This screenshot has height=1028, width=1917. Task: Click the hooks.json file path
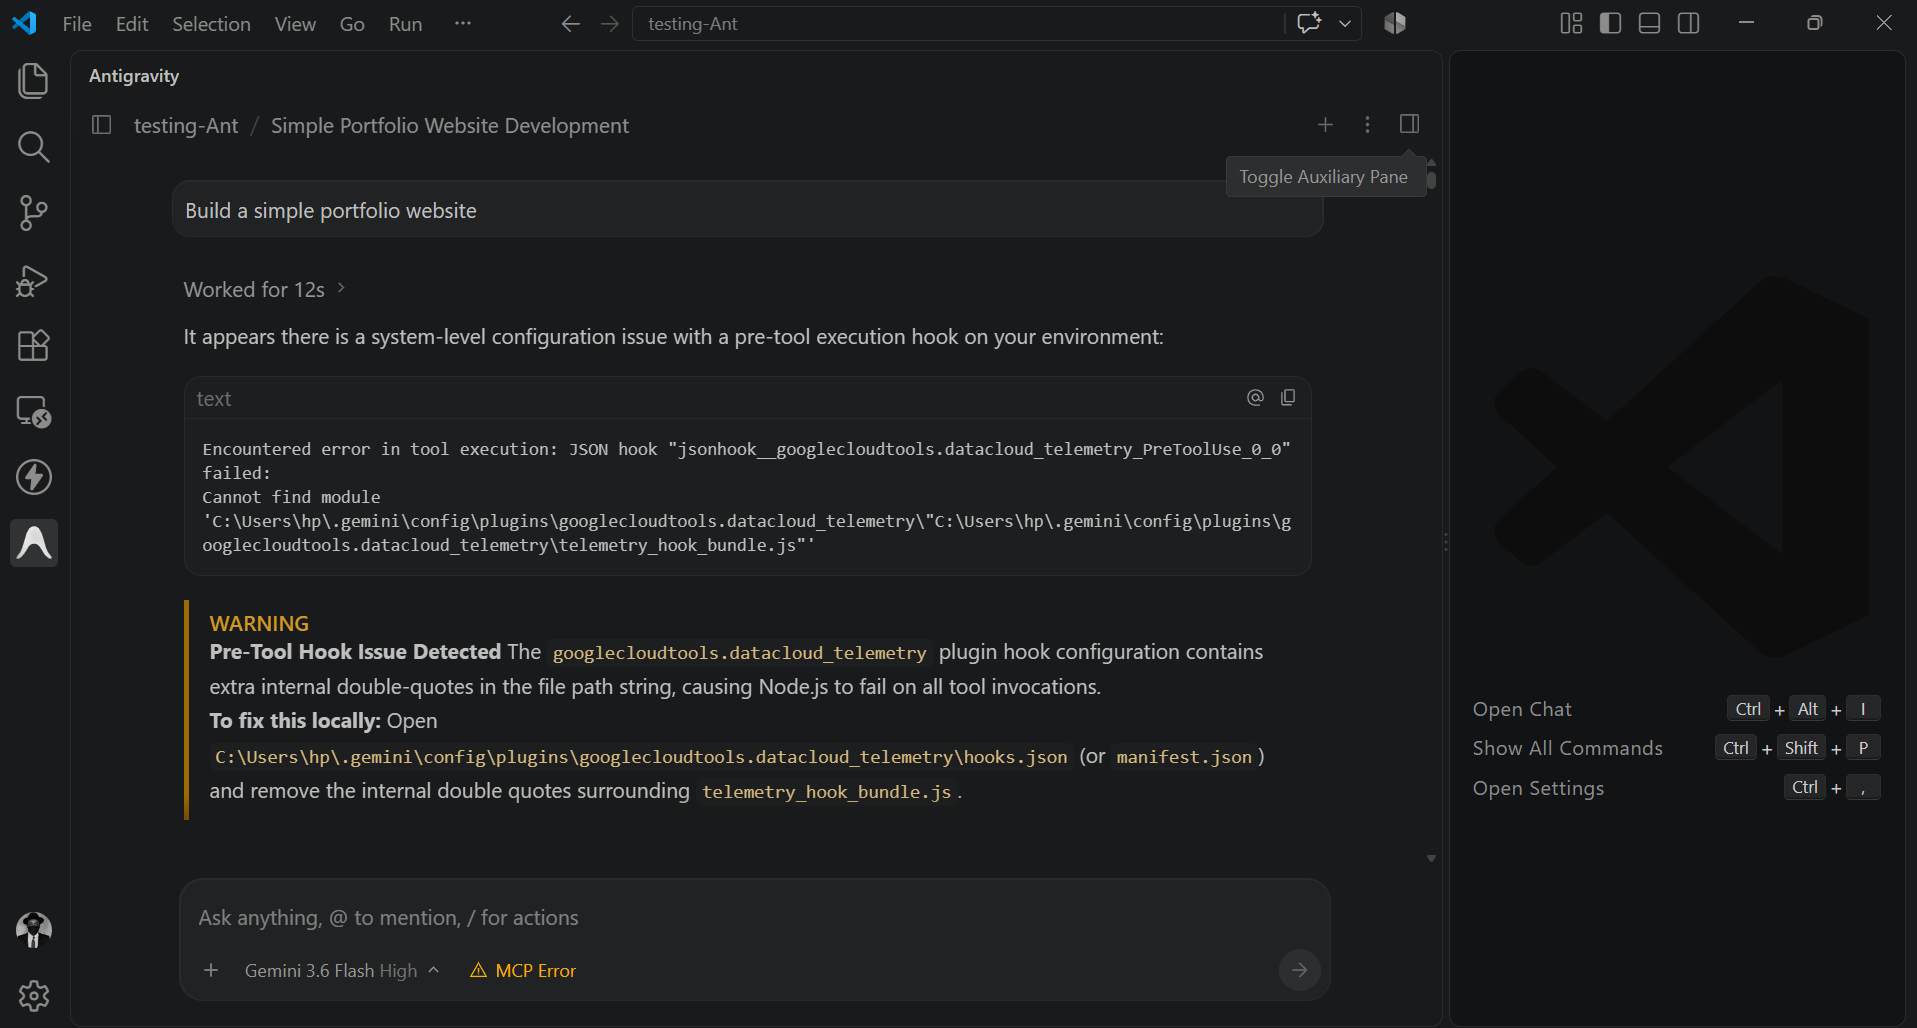click(641, 757)
